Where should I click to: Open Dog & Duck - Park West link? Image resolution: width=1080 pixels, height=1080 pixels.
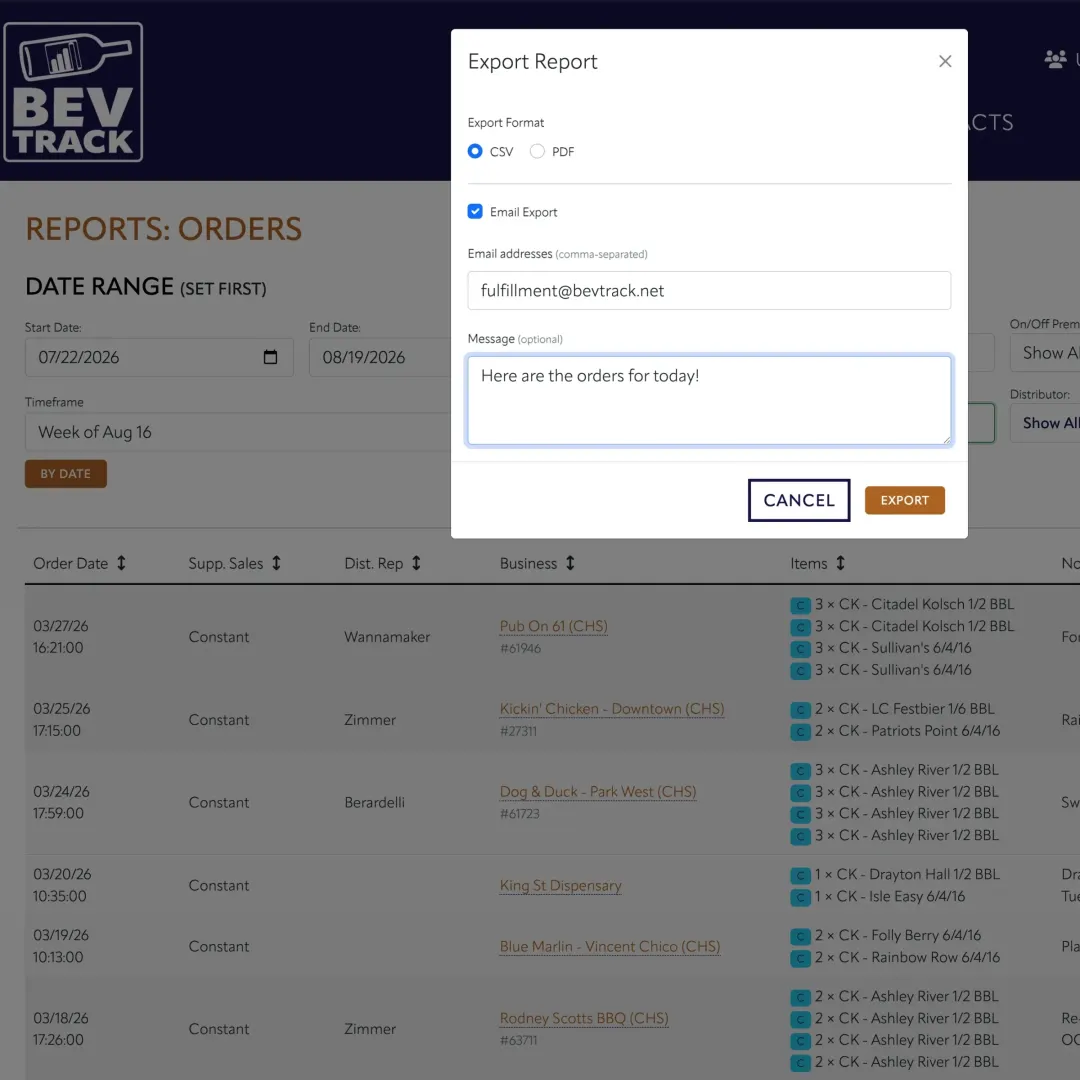[598, 791]
